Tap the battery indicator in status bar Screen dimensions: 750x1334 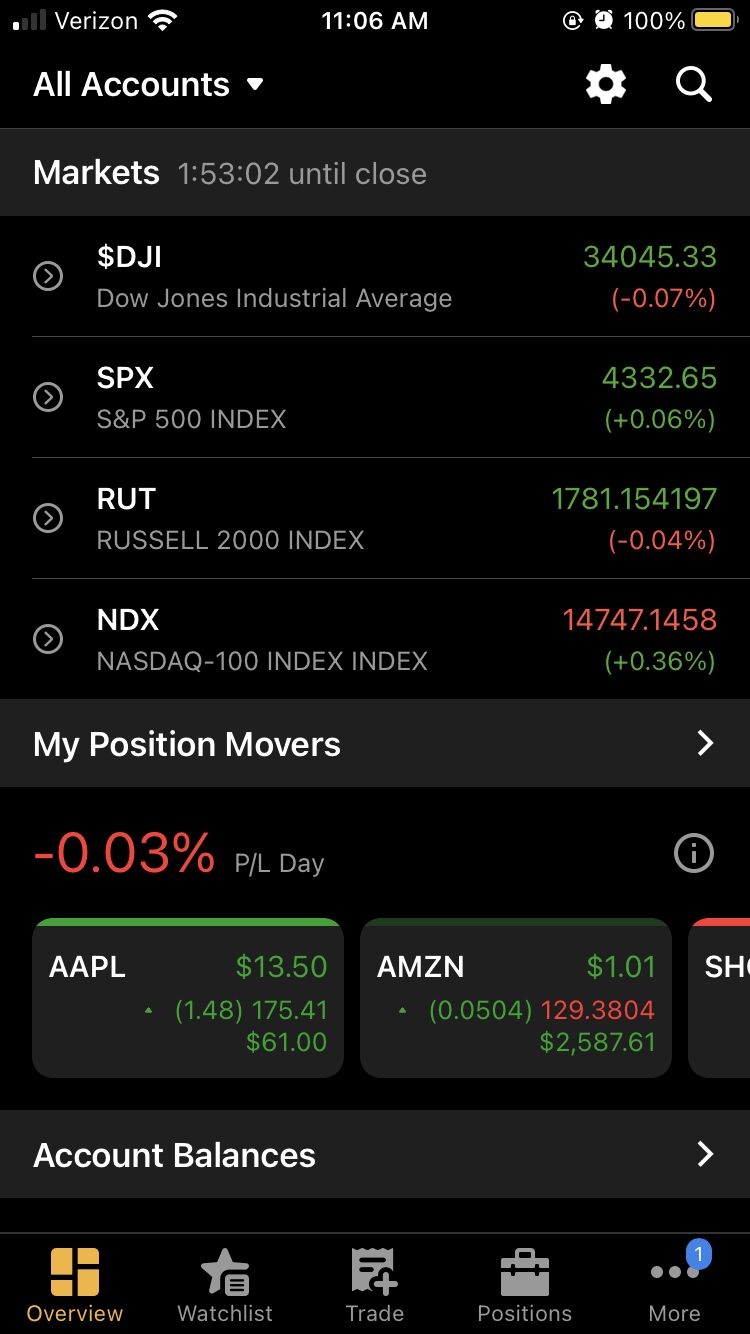[x=715, y=21]
